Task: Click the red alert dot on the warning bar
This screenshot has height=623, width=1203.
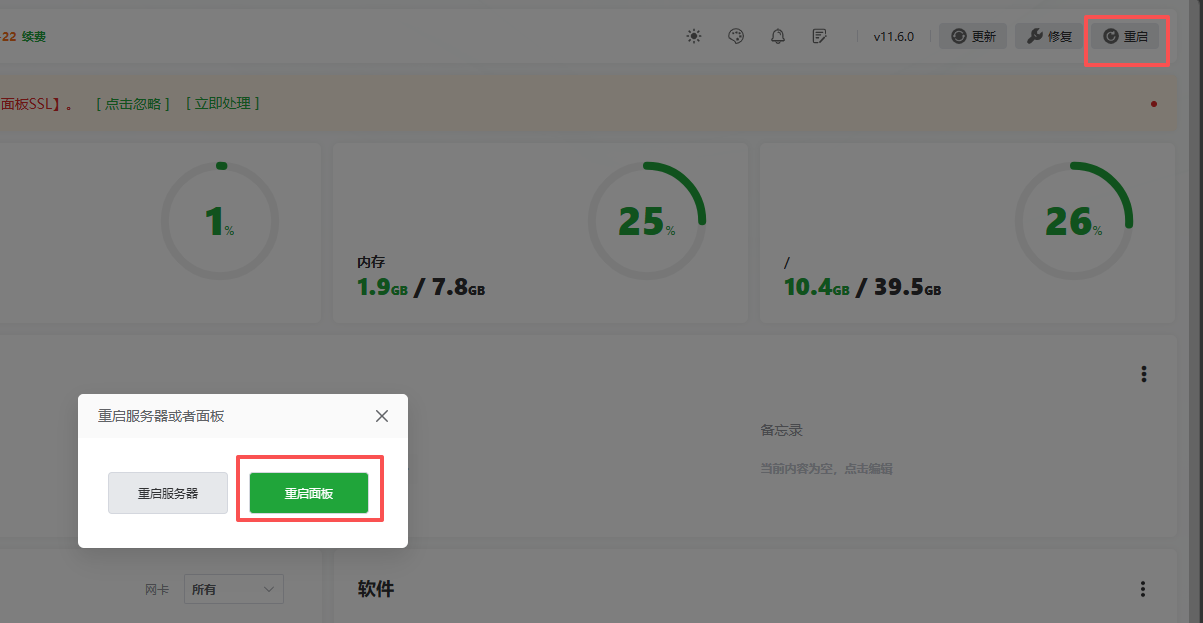Action: pyautogui.click(x=1153, y=103)
